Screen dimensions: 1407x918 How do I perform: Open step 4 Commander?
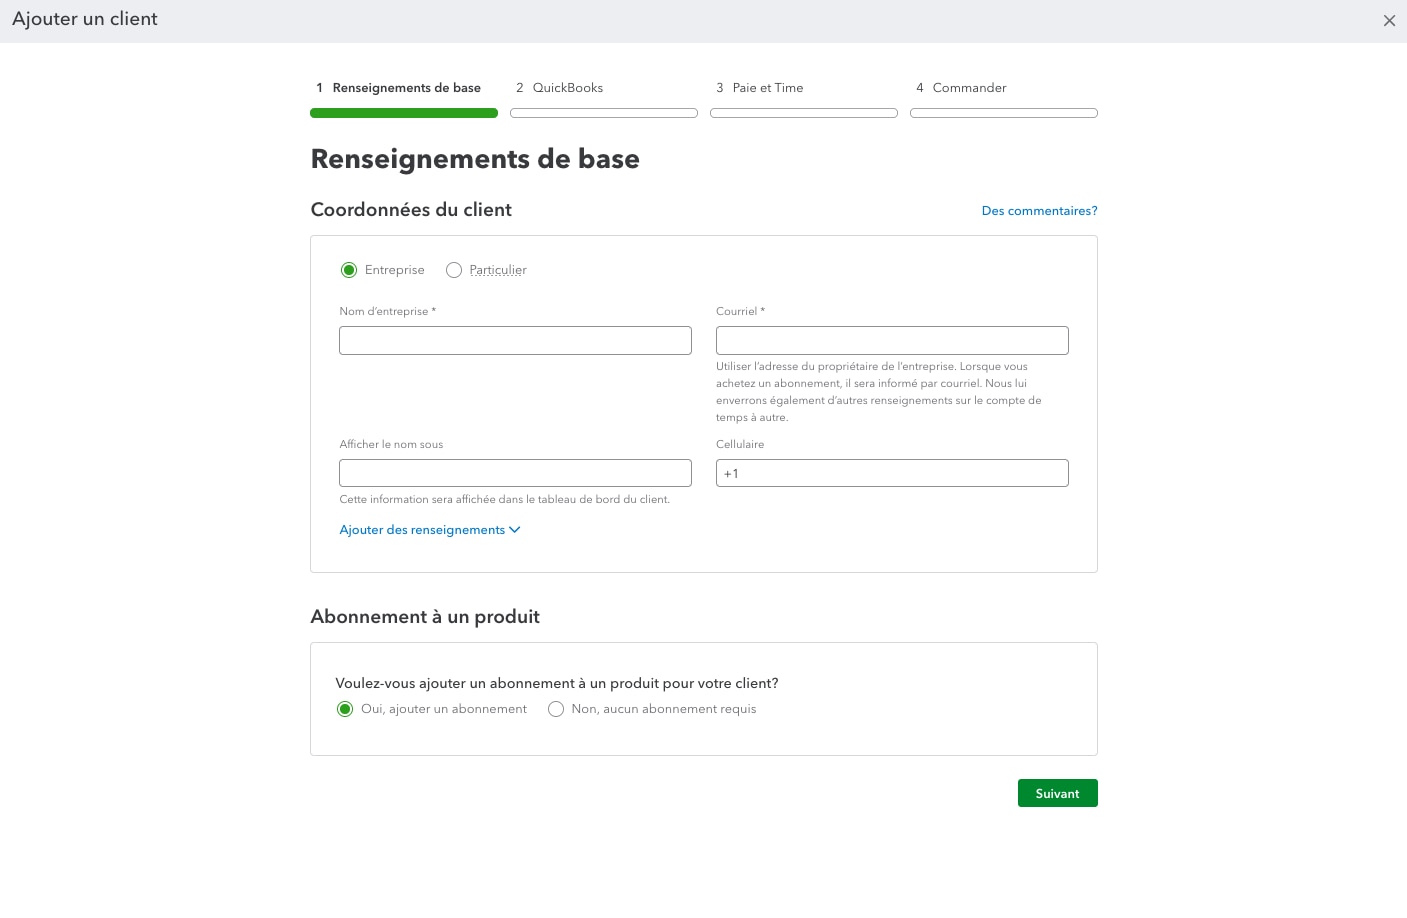coord(960,88)
